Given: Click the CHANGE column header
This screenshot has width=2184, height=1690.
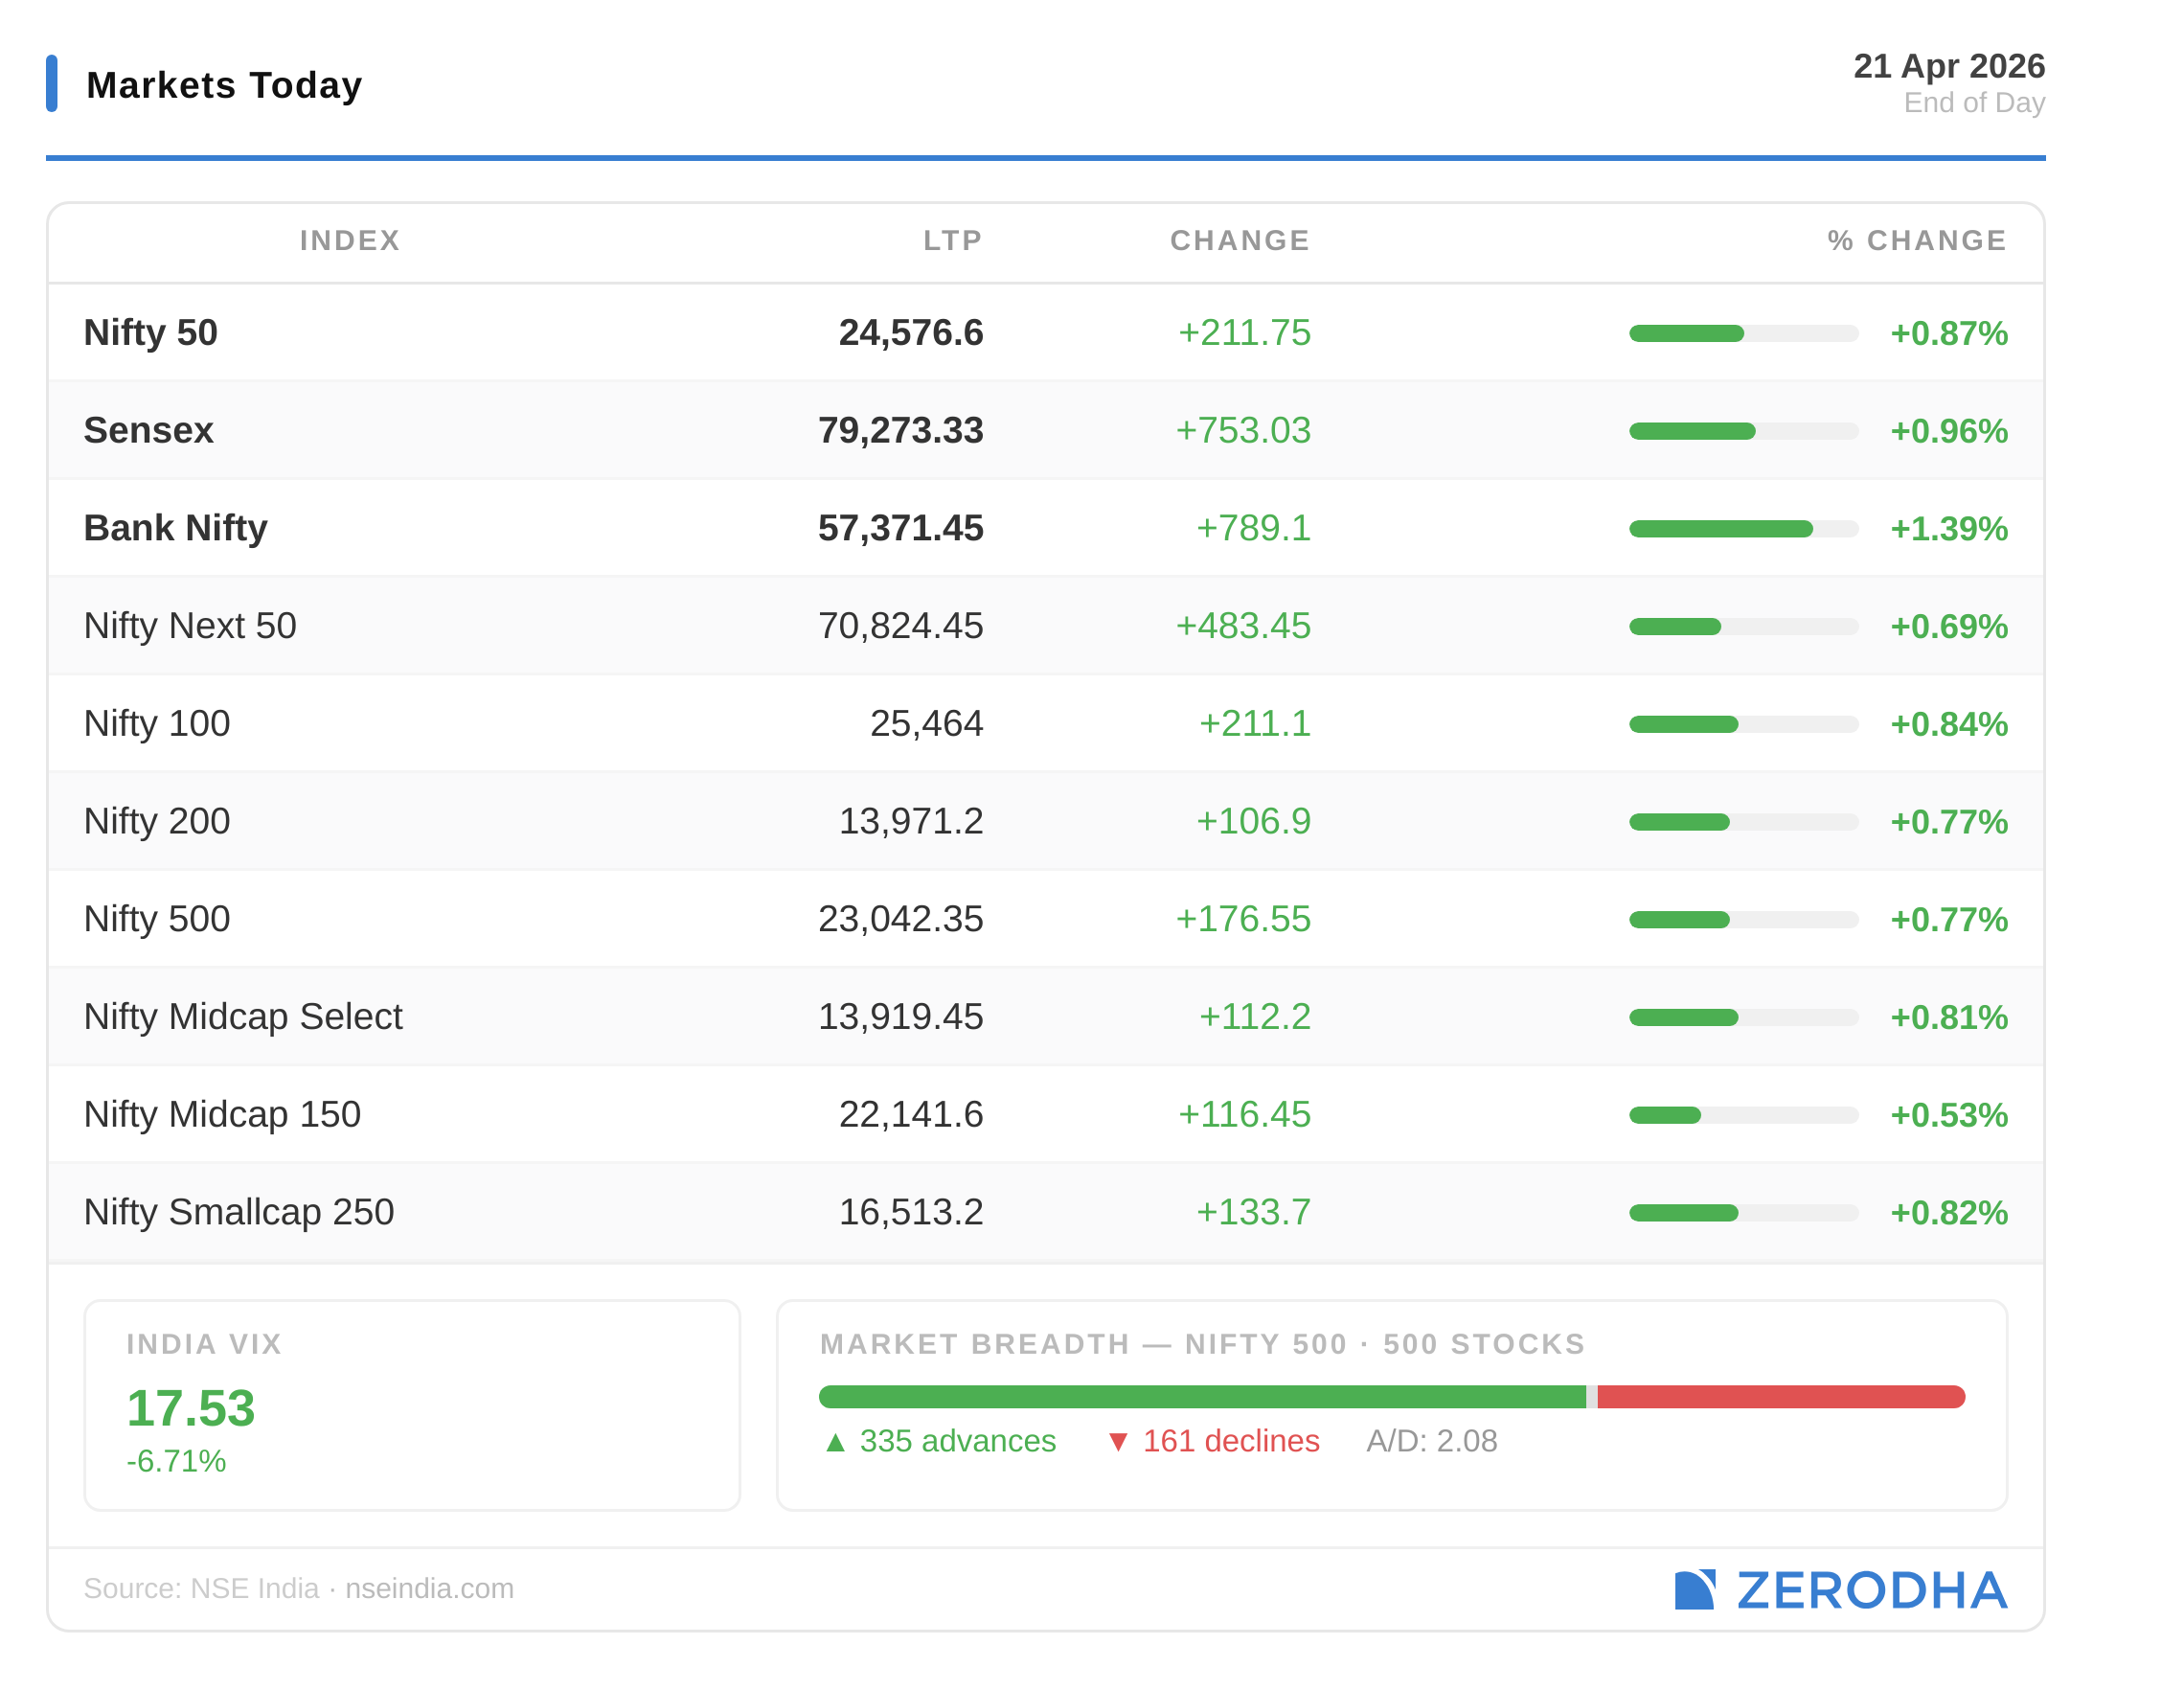Looking at the screenshot, I should (1240, 241).
